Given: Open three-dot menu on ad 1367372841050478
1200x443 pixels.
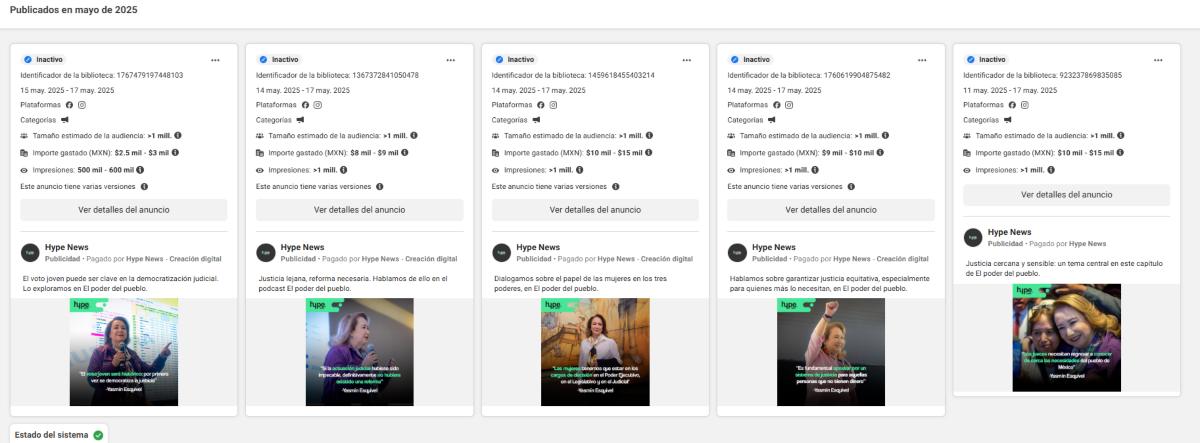Looking at the screenshot, I should [451, 60].
